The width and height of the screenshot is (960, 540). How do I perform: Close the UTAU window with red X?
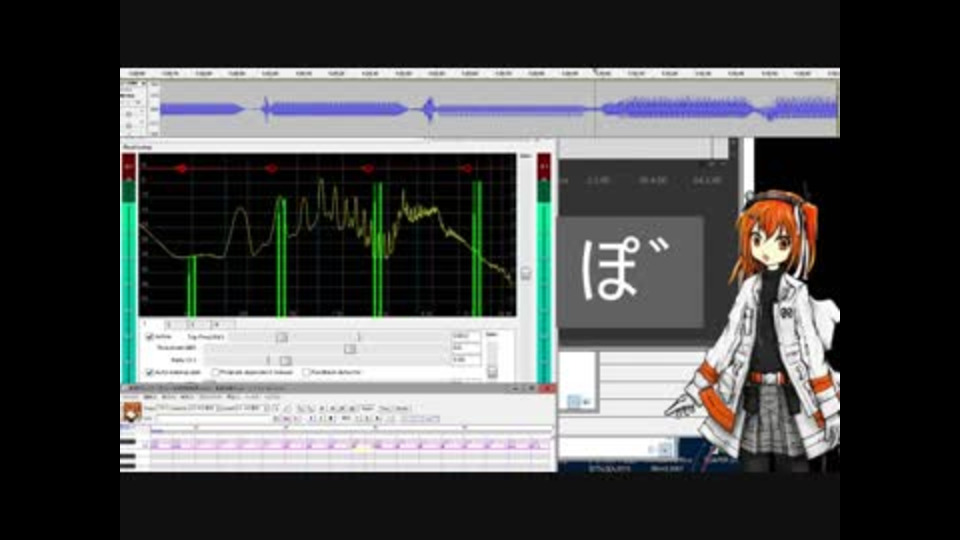[x=548, y=389]
